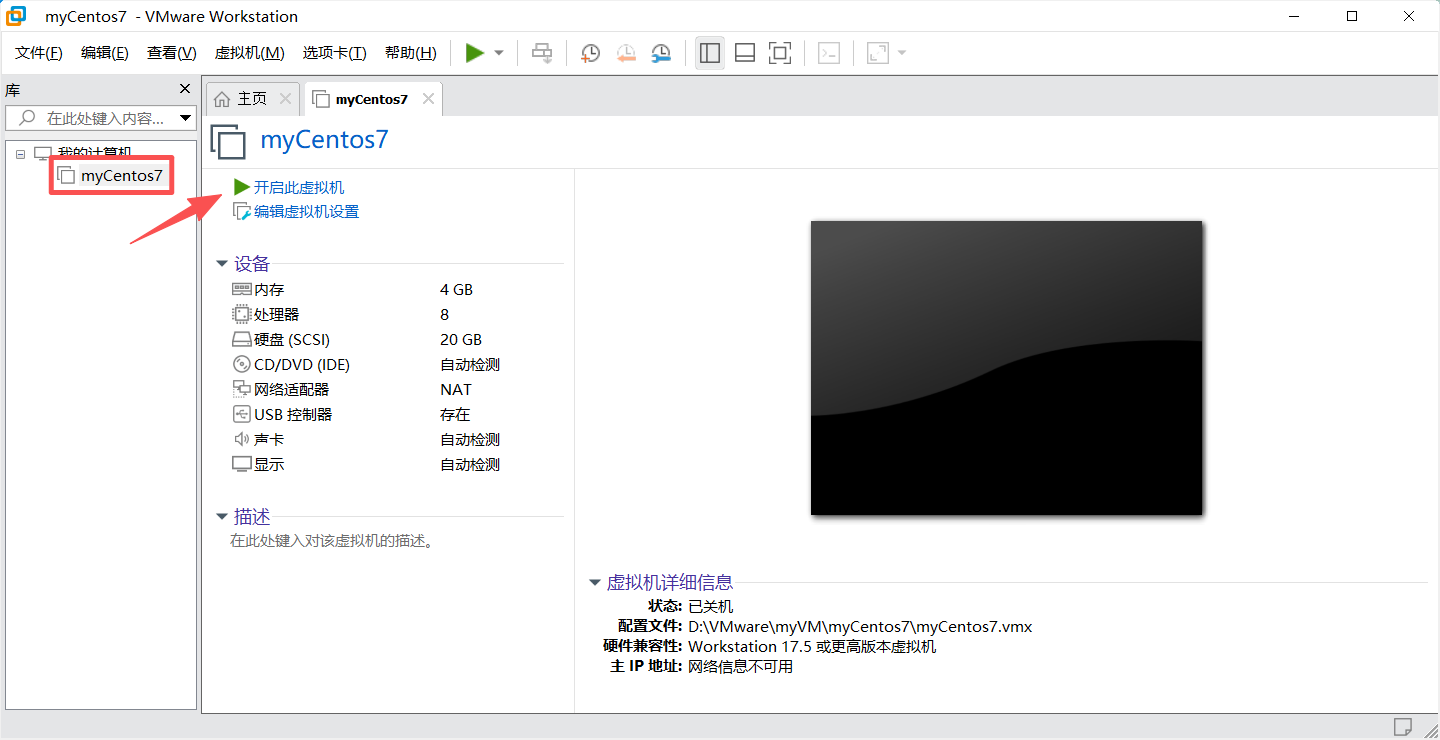The height and width of the screenshot is (740, 1440).
Task: Click the Workstation 17.5 hardware compatibility text
Action: point(812,647)
